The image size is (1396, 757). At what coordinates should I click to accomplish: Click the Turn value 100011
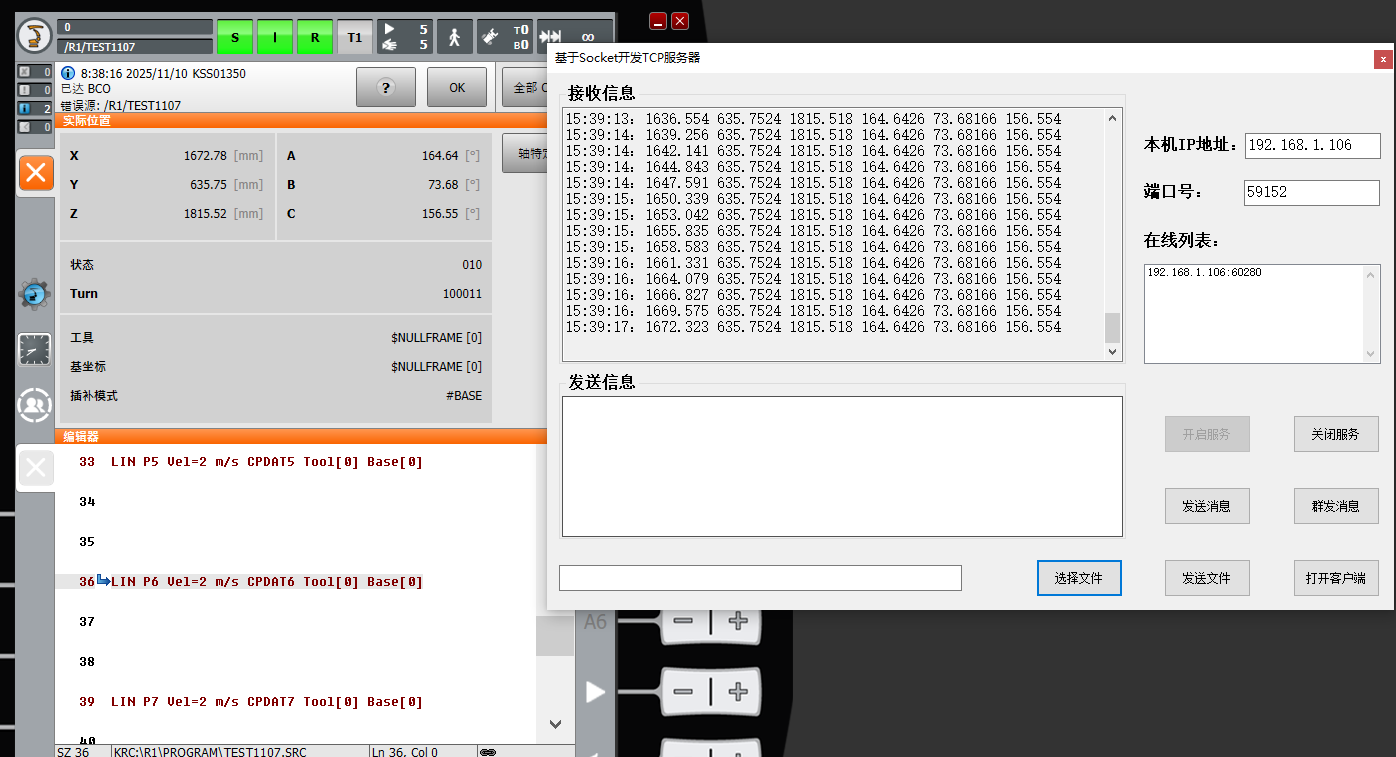[462, 294]
